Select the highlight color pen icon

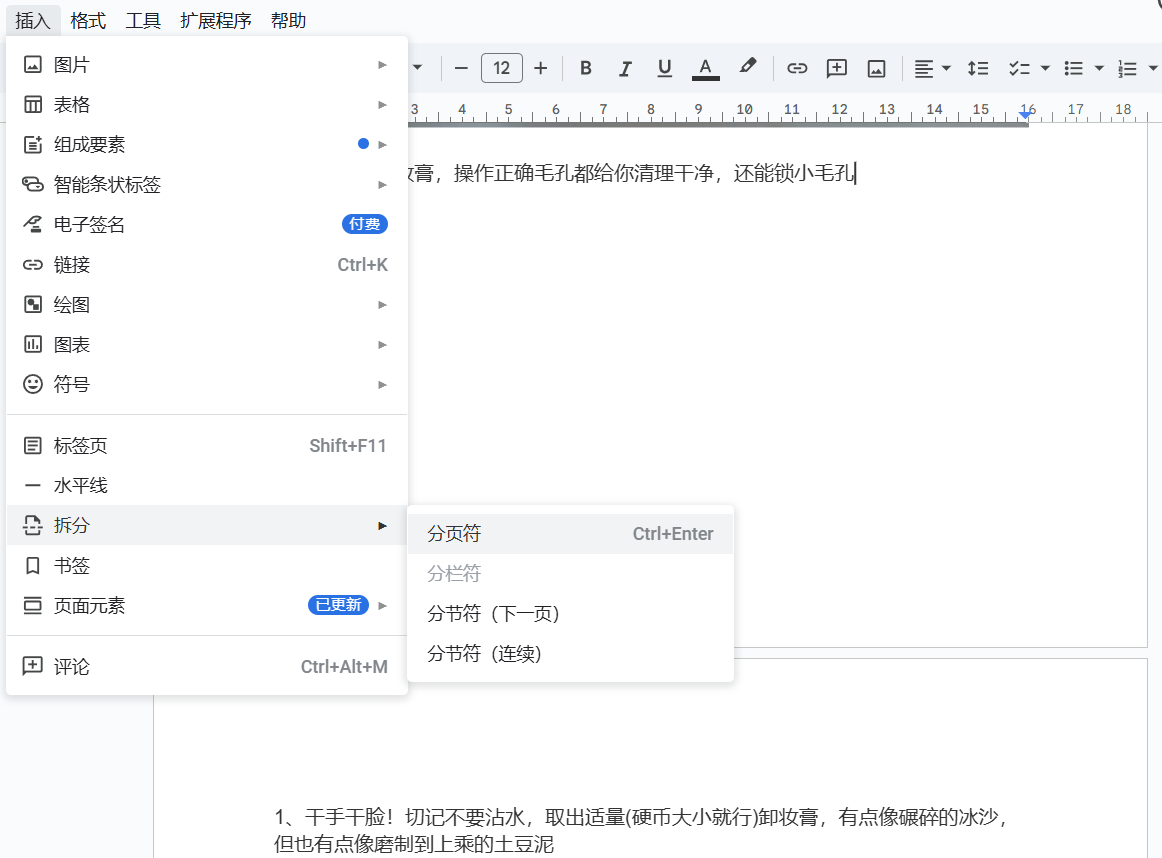747,67
